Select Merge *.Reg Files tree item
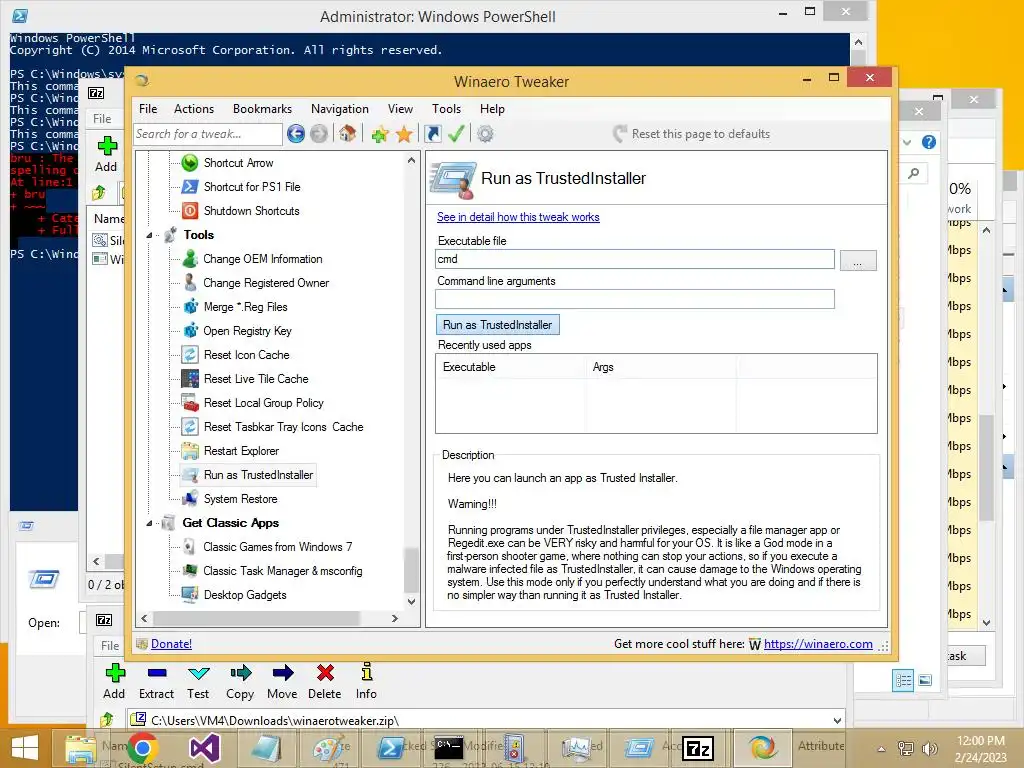The height and width of the screenshot is (768, 1024). 245,307
